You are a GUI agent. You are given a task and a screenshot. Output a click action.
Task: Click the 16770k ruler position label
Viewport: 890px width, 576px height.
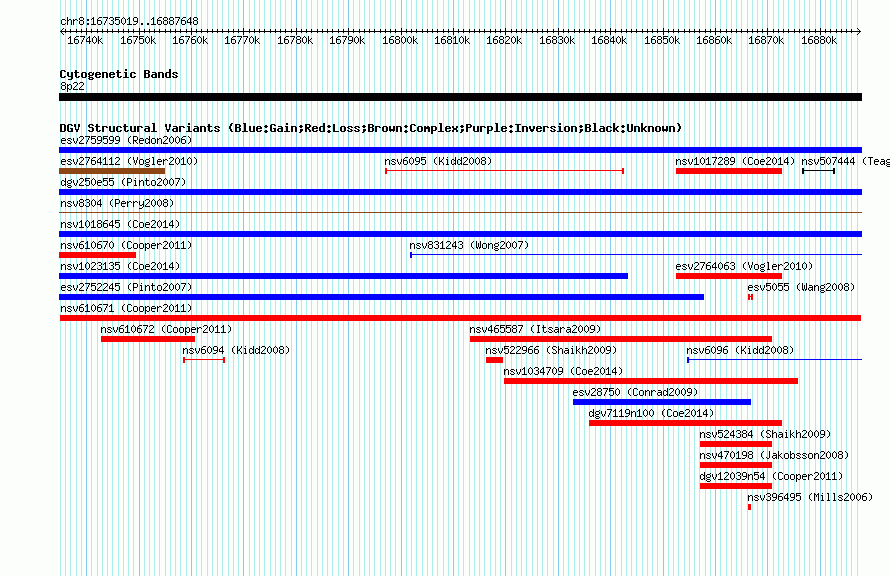(242, 40)
